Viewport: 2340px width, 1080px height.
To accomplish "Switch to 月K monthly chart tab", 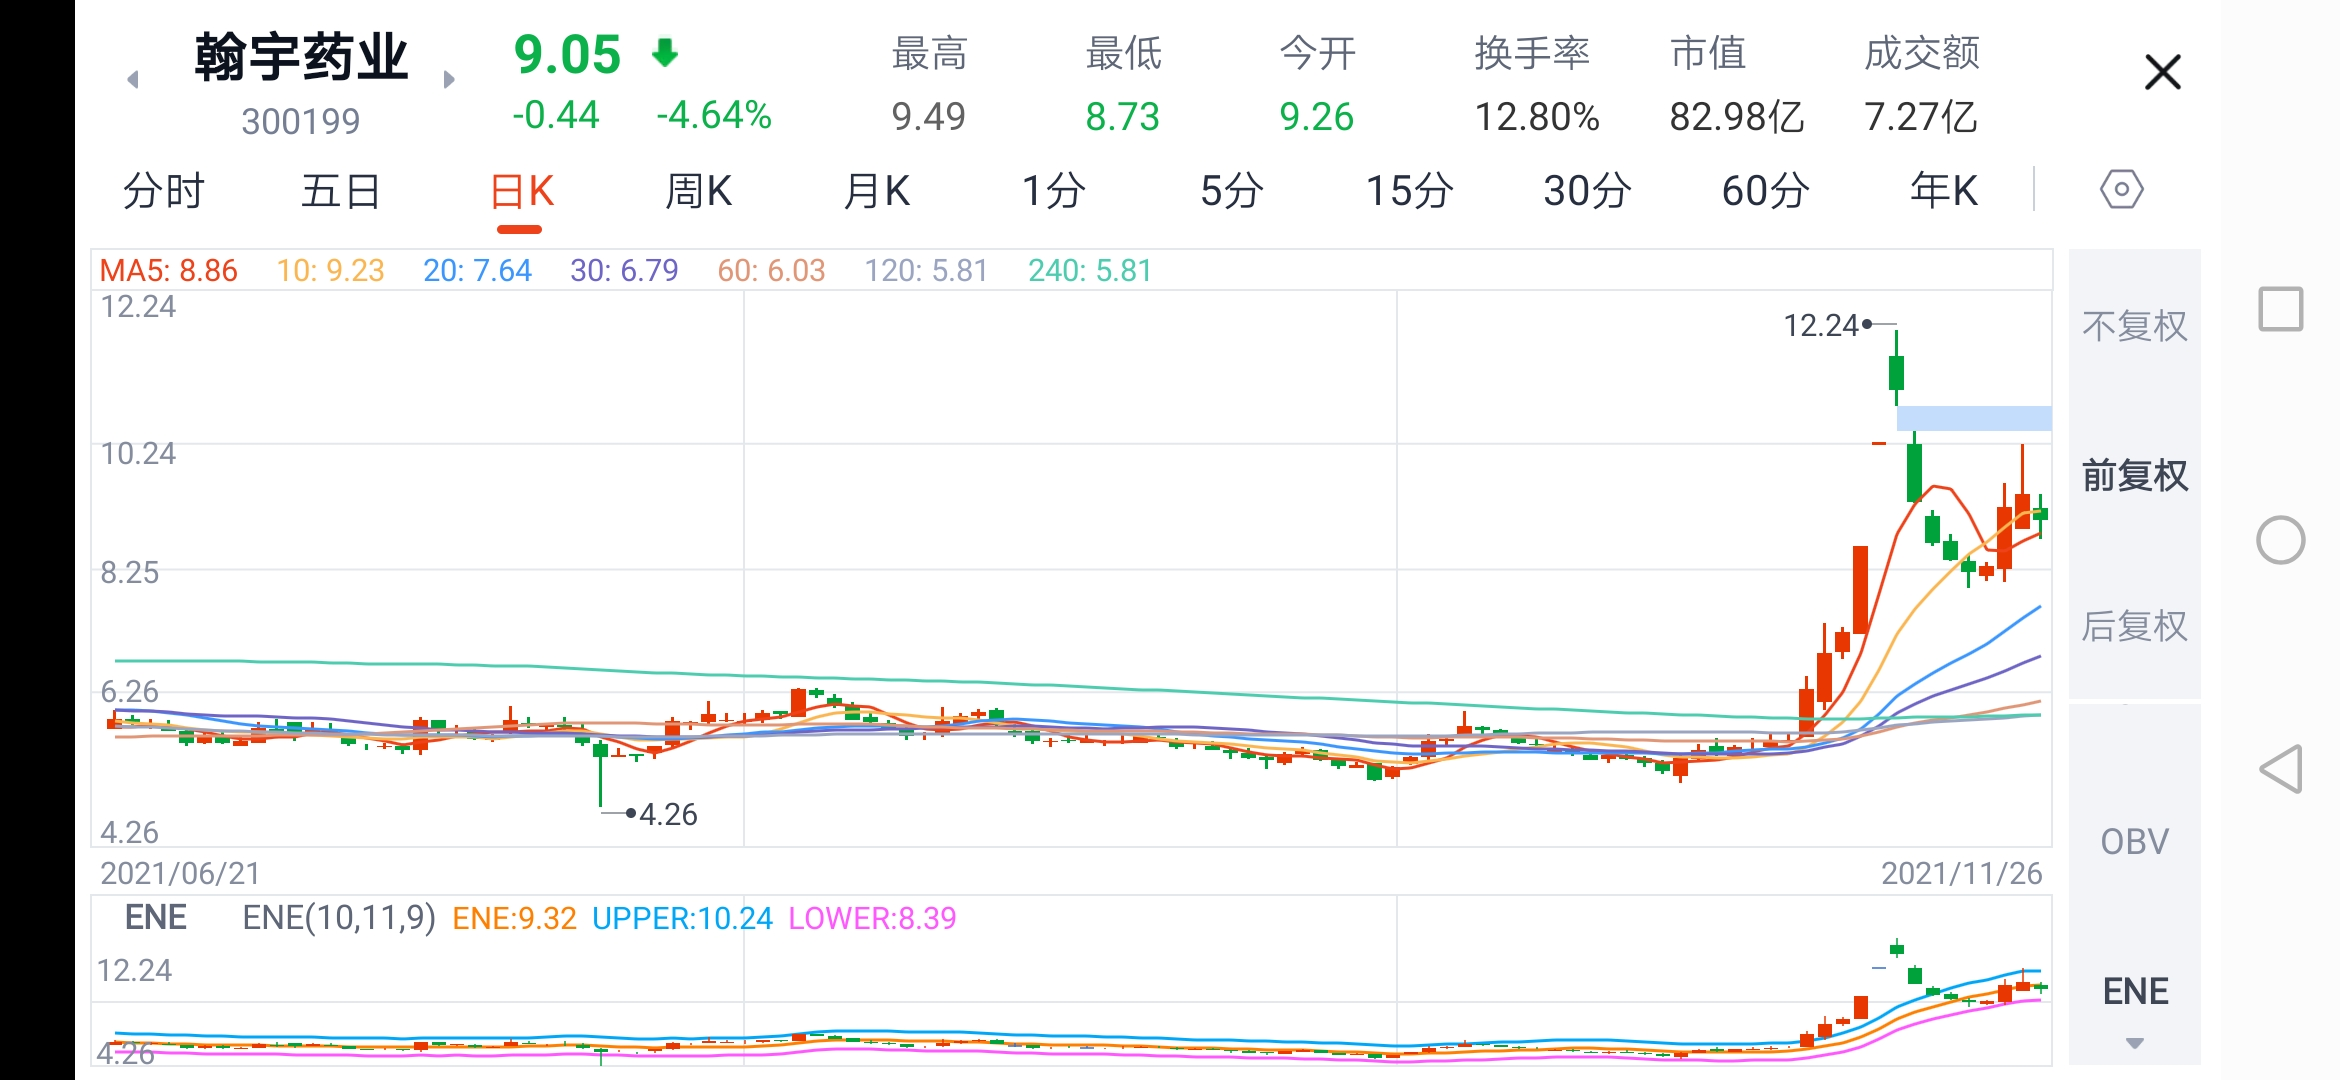I will pyautogui.click(x=876, y=190).
